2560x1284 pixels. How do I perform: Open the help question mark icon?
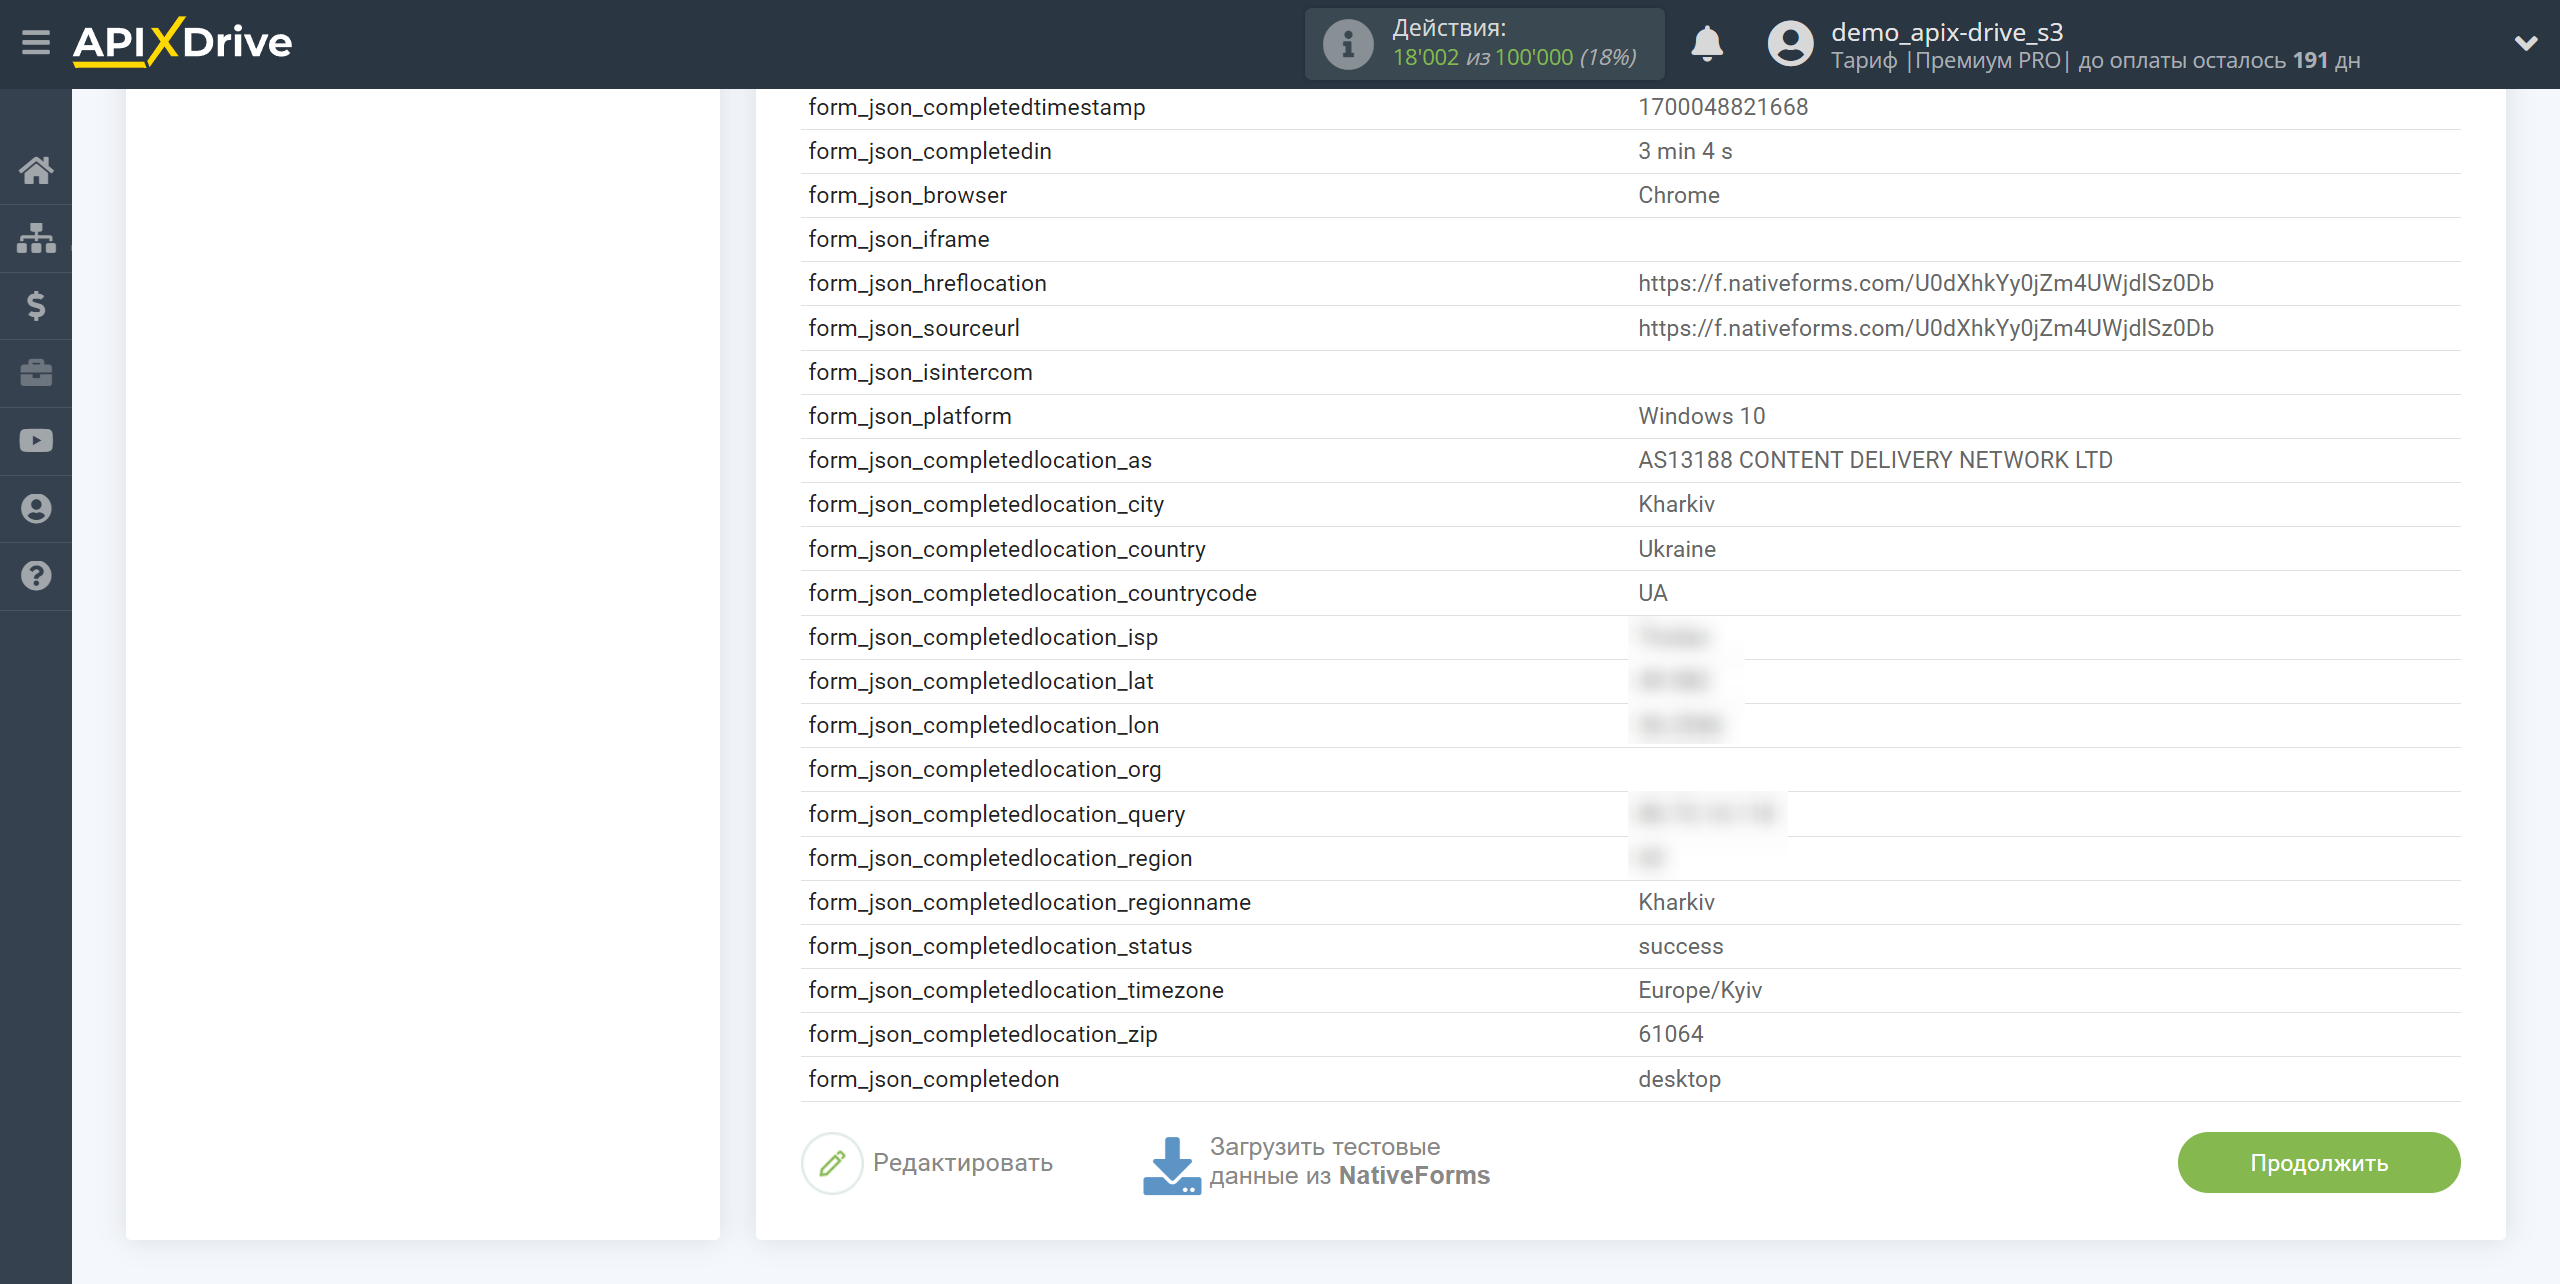(36, 576)
